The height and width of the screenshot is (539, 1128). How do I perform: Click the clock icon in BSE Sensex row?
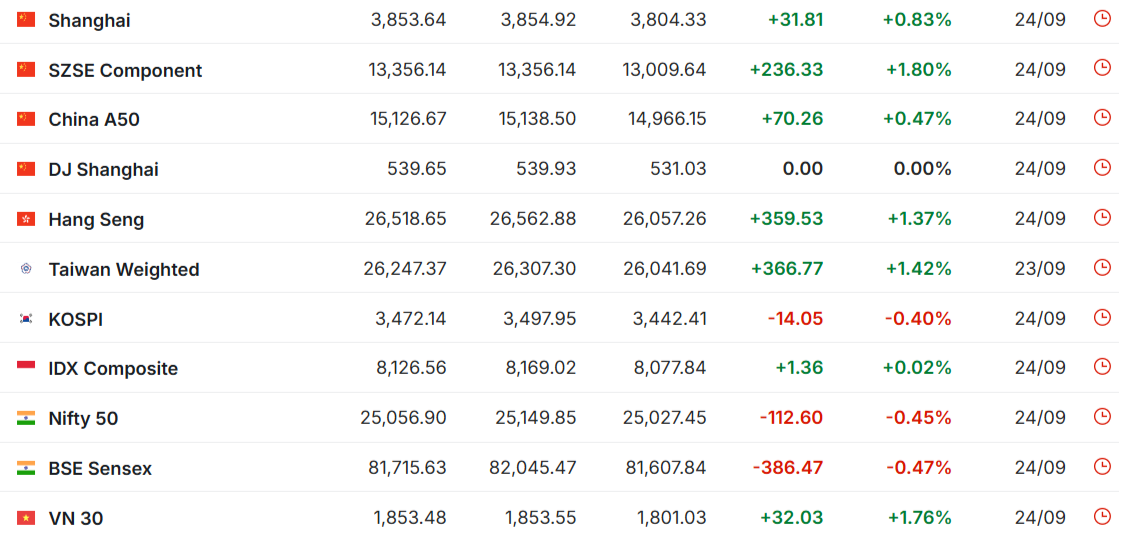click(1101, 466)
